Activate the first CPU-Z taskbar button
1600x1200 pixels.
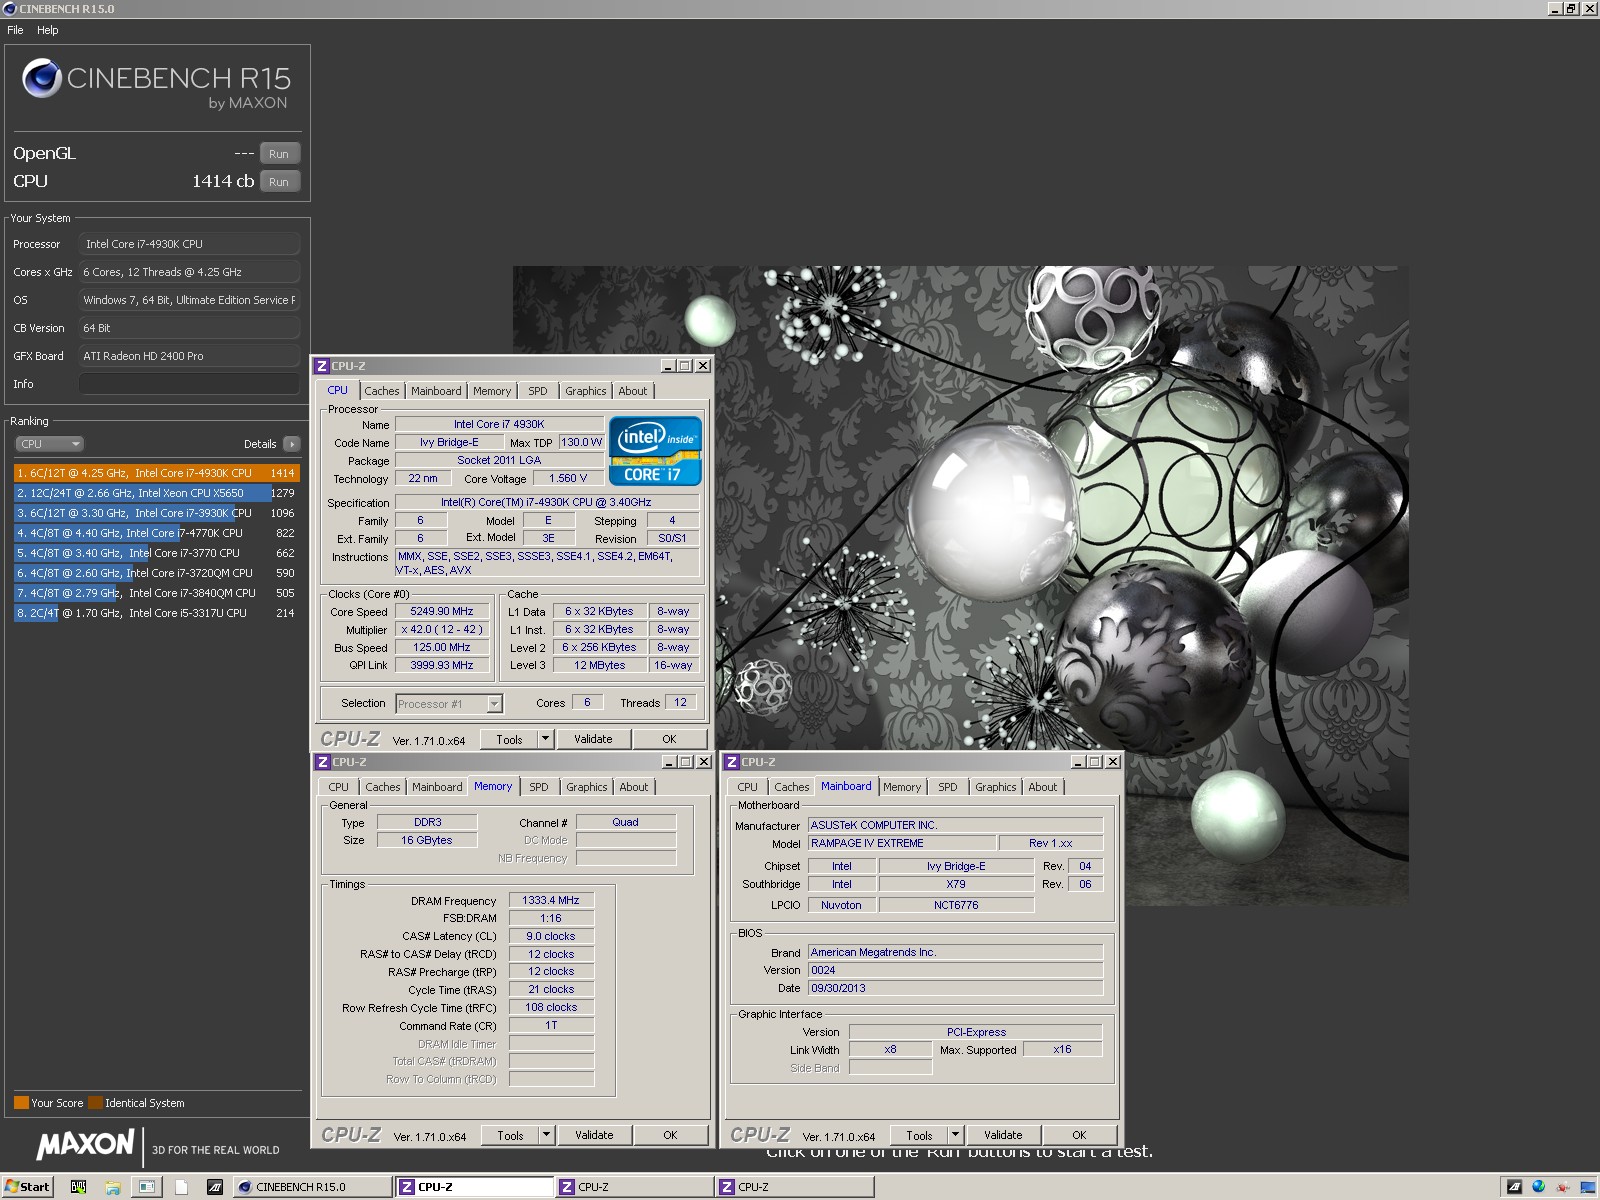[x=474, y=1187]
